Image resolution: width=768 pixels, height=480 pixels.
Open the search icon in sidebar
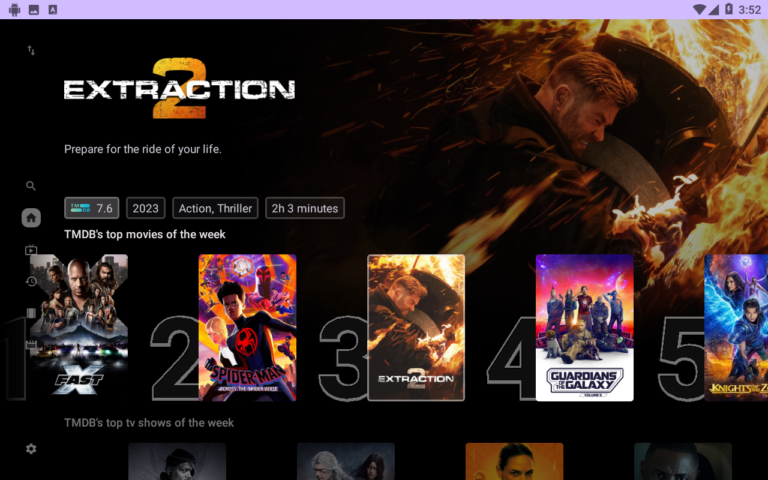[x=31, y=186]
